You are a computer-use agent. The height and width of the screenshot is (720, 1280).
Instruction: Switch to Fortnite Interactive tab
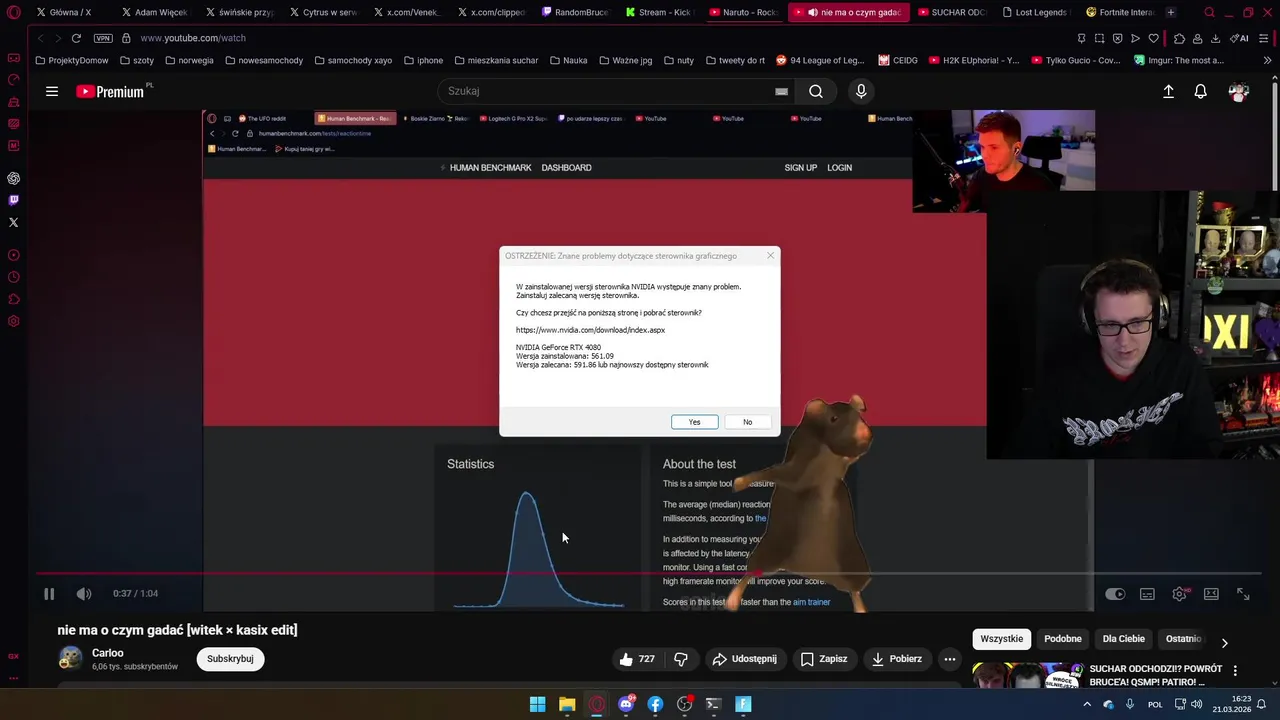[x=1120, y=12]
